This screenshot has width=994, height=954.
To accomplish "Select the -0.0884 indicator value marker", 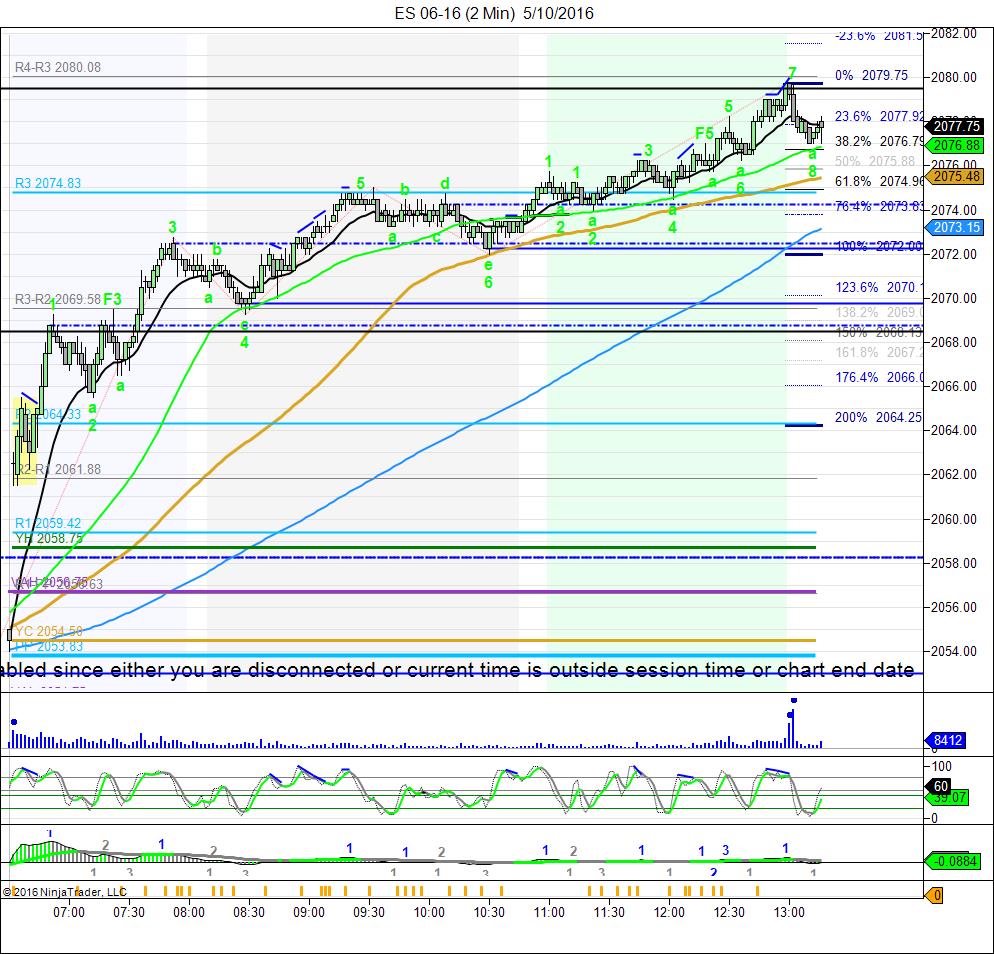I will pos(955,861).
